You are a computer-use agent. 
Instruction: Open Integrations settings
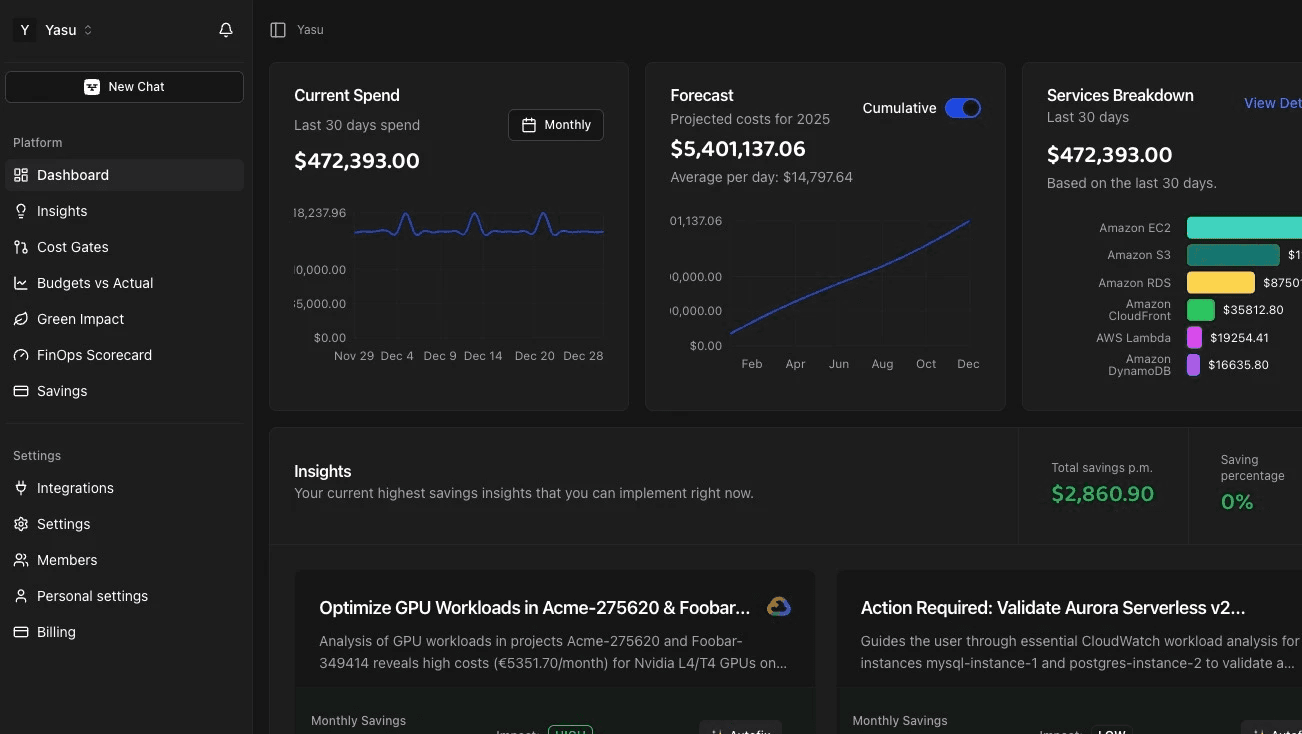[125, 488]
